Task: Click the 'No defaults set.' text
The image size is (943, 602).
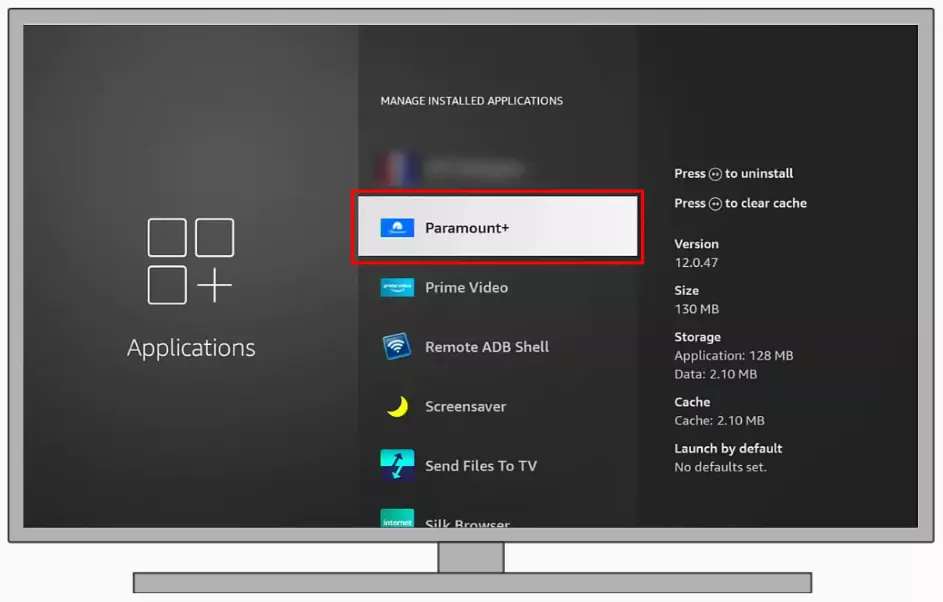Action: [x=720, y=467]
